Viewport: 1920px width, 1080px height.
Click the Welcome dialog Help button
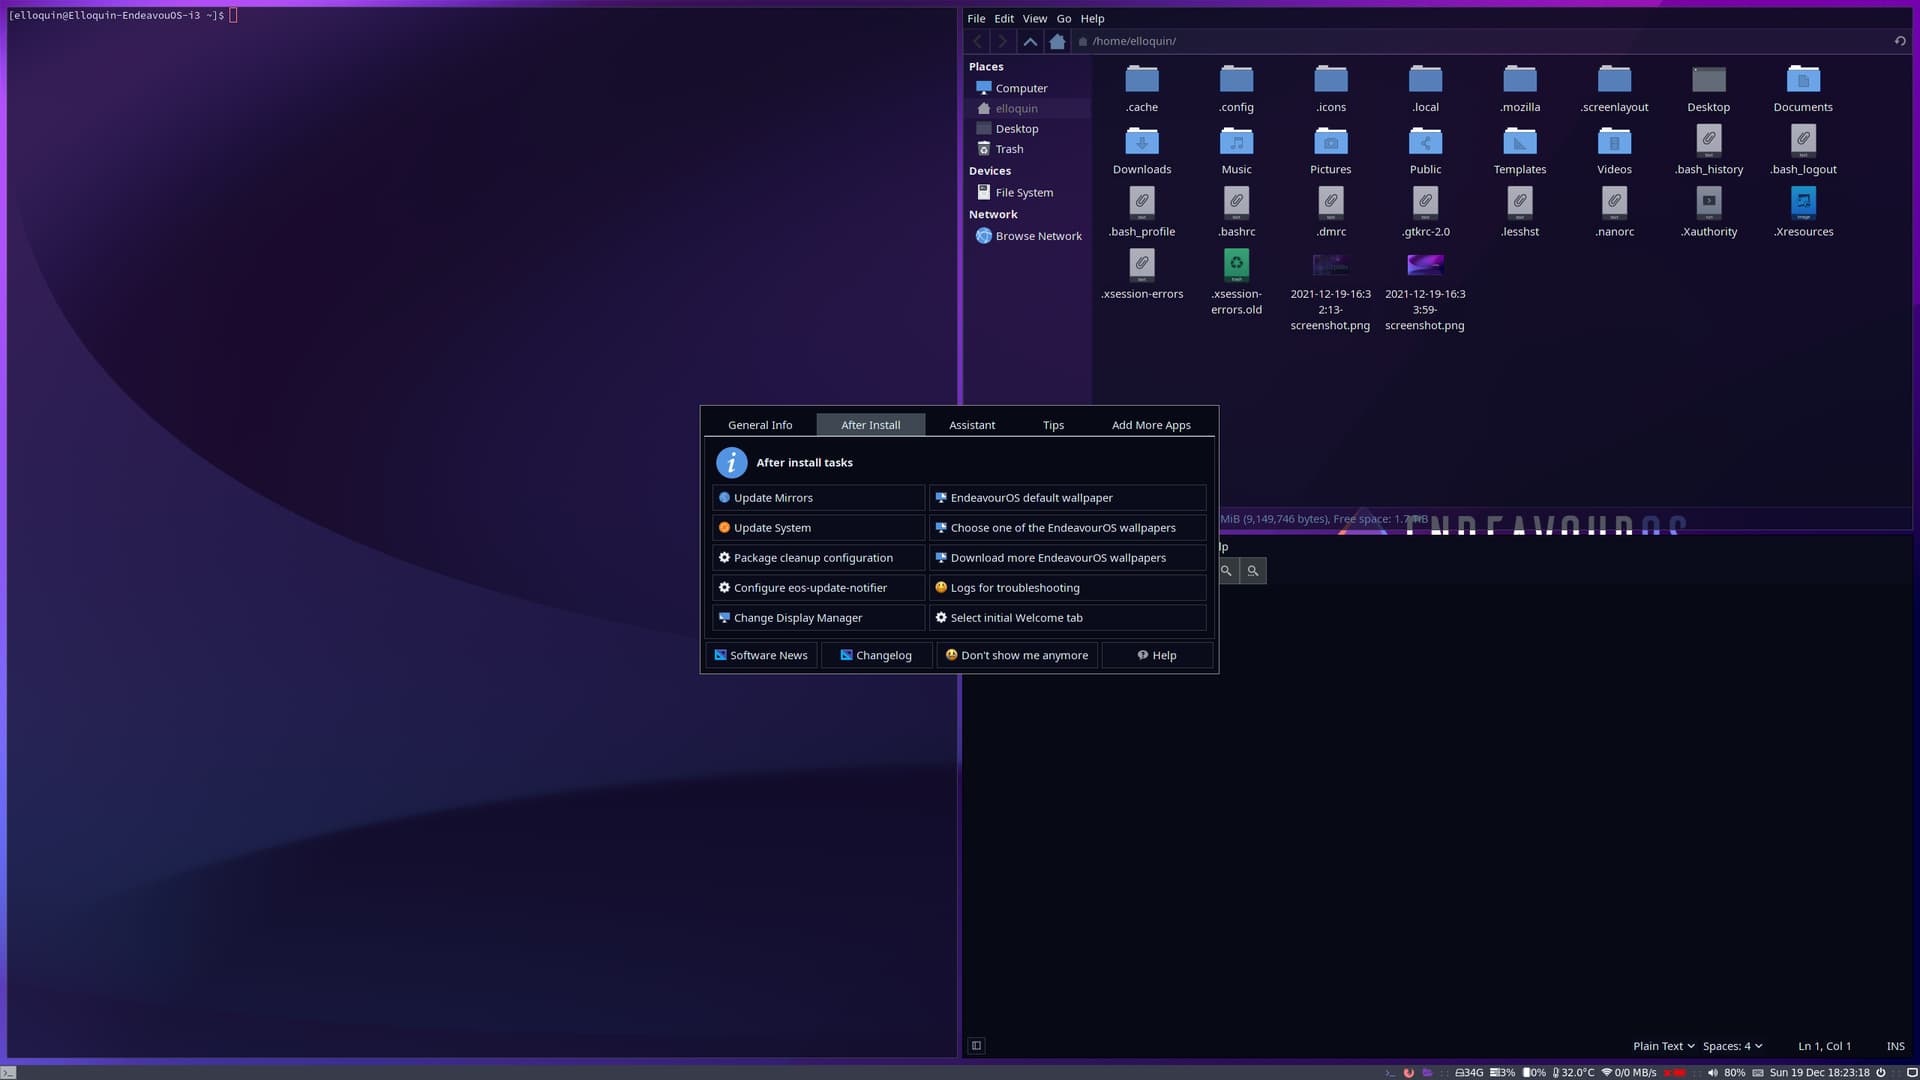tap(1157, 655)
